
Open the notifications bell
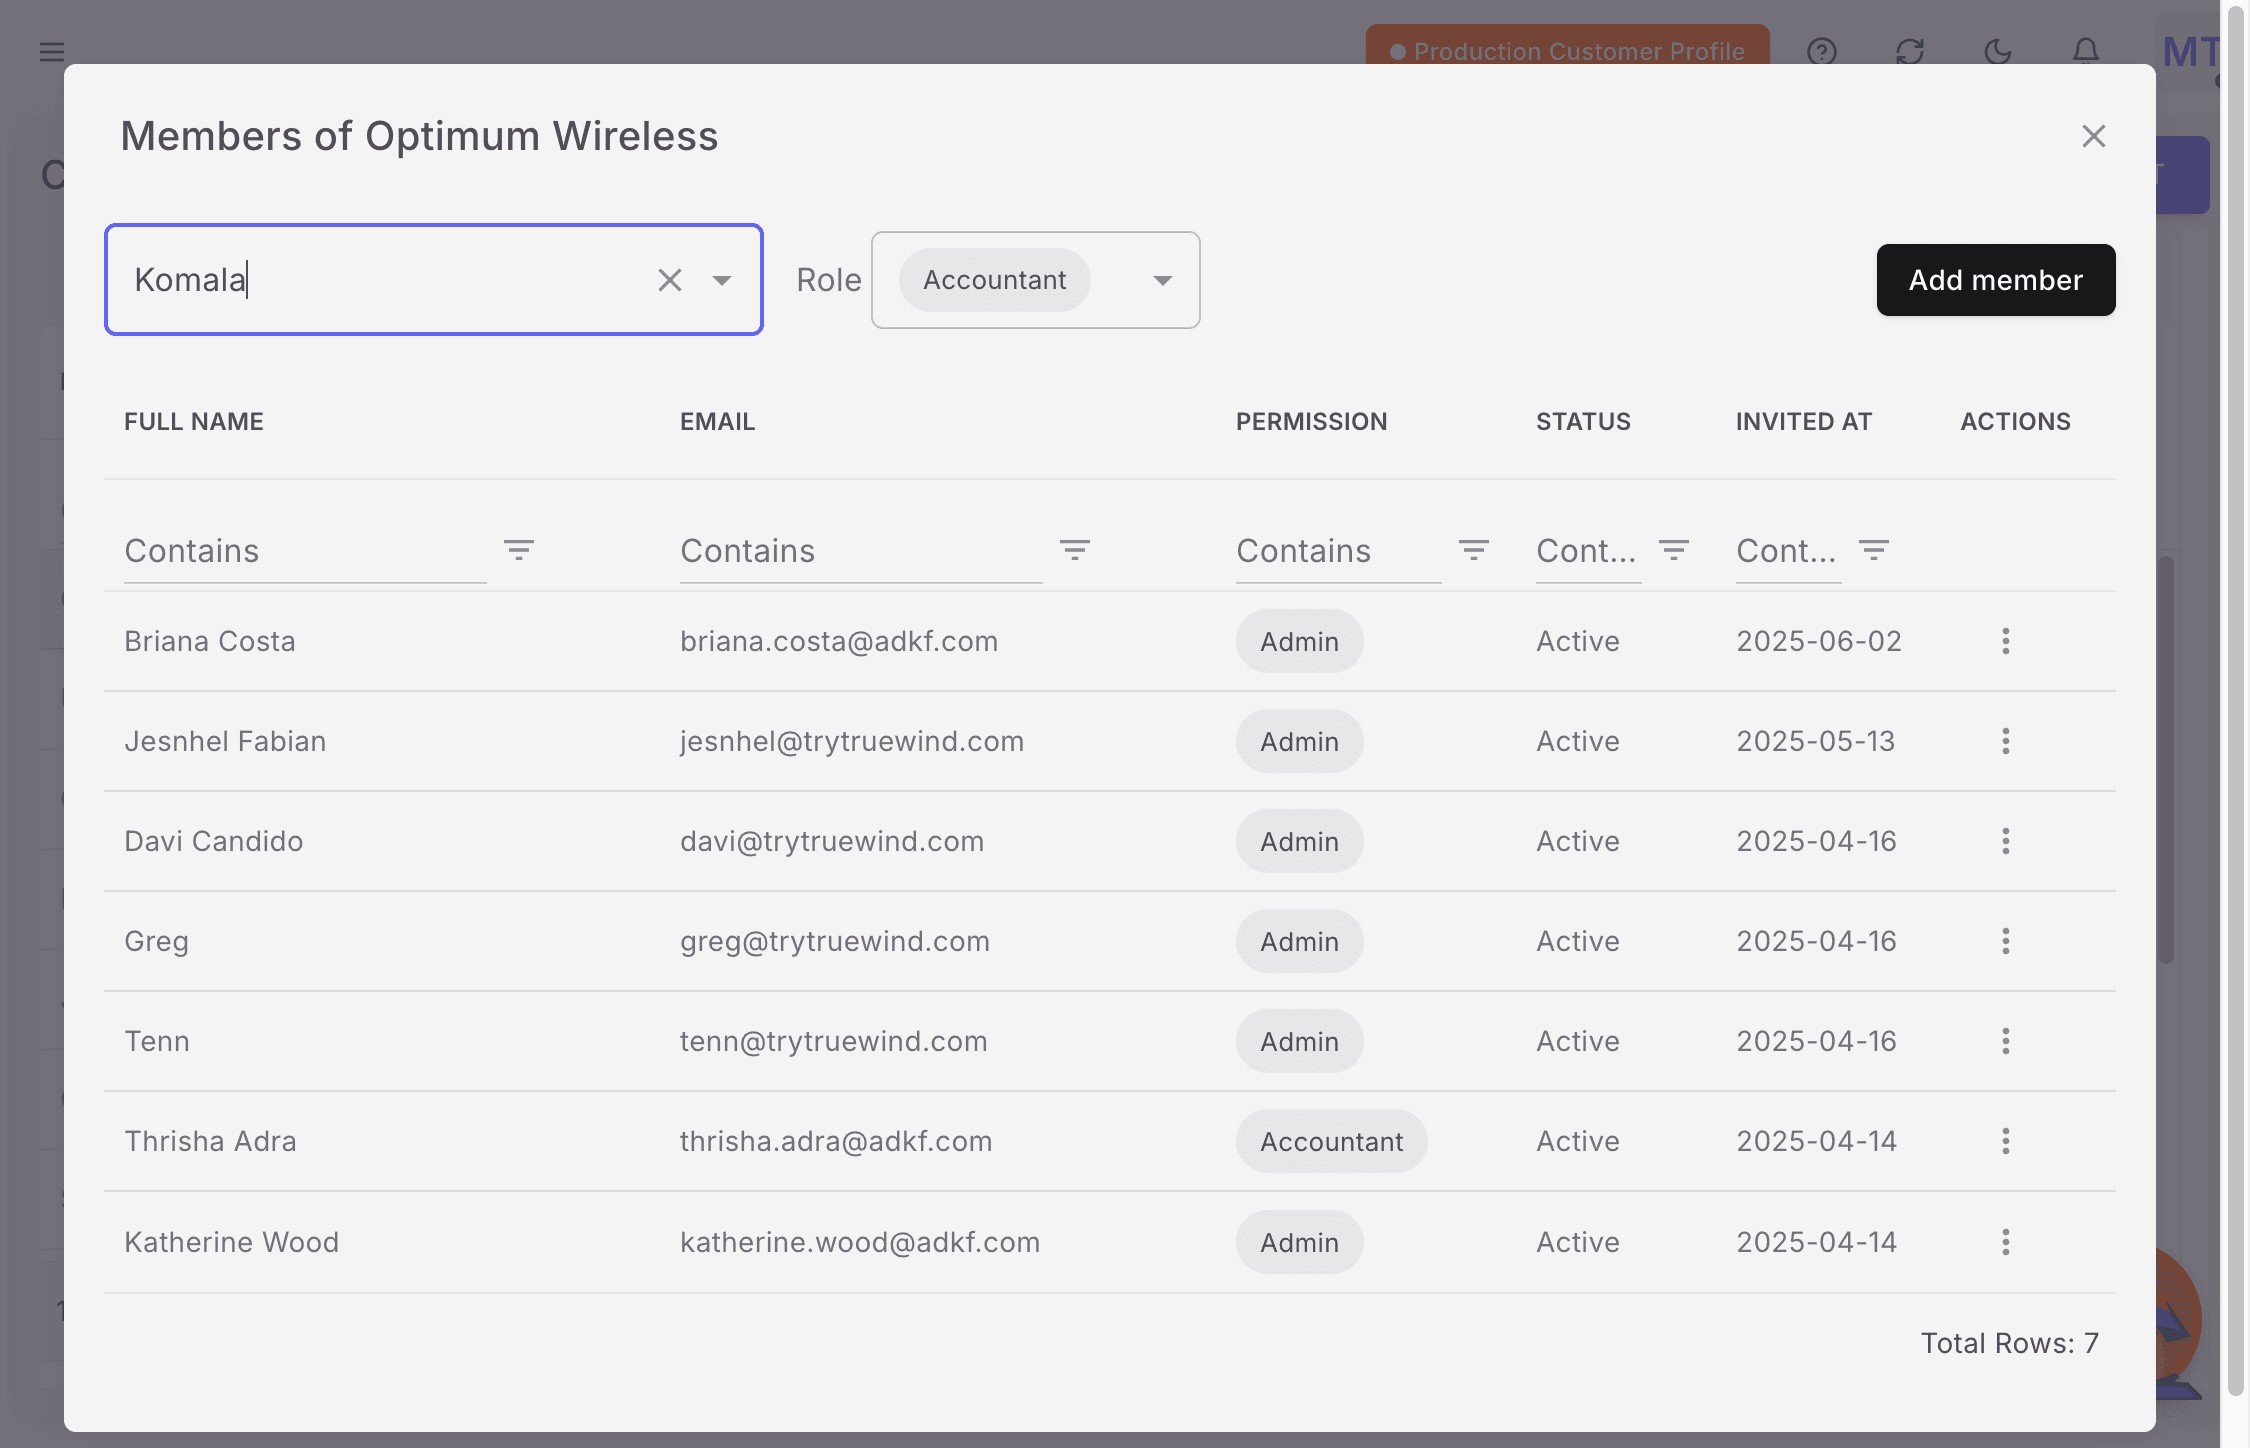[2084, 52]
